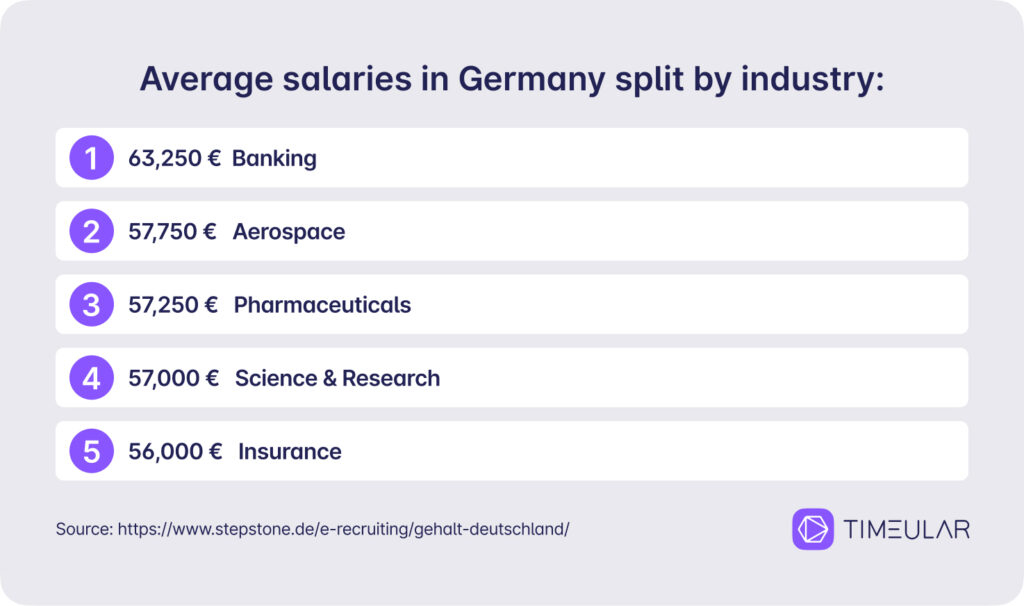
Task: Select the Insurance industry label
Action: tap(289, 451)
